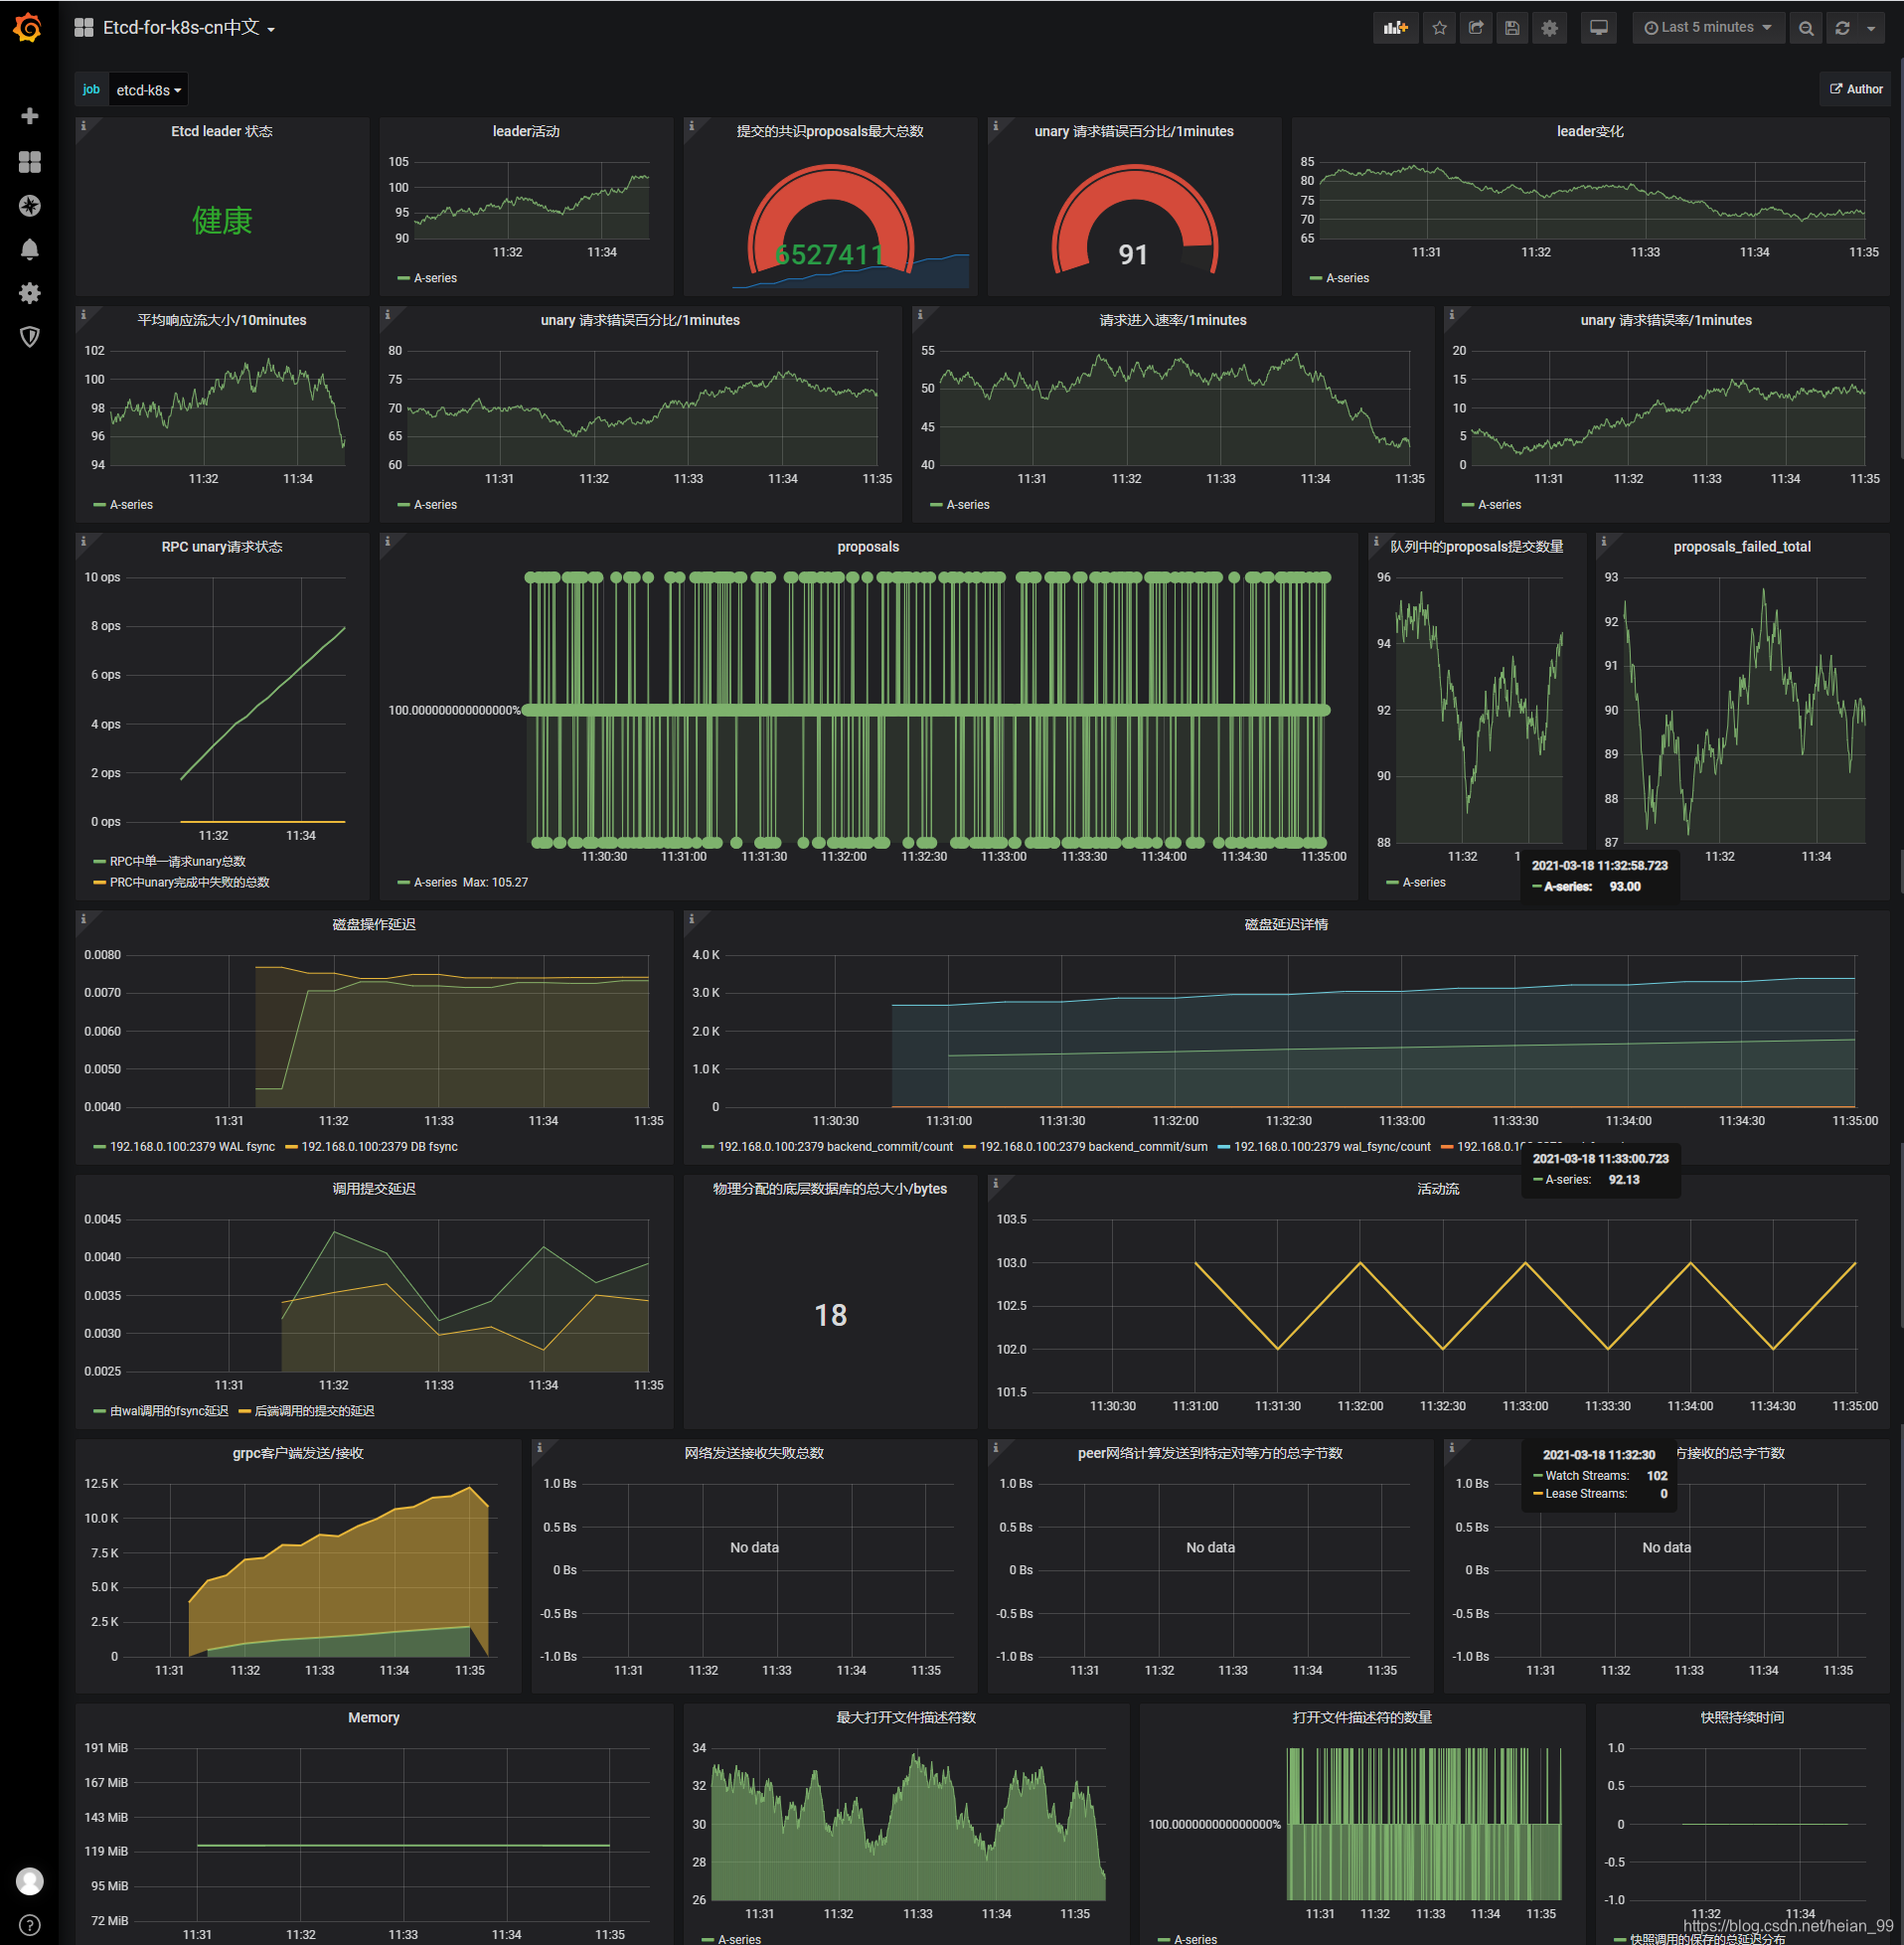Open the 调用提交延迟 panel title menu
This screenshot has height=1945, width=1904.
pos(373,1188)
